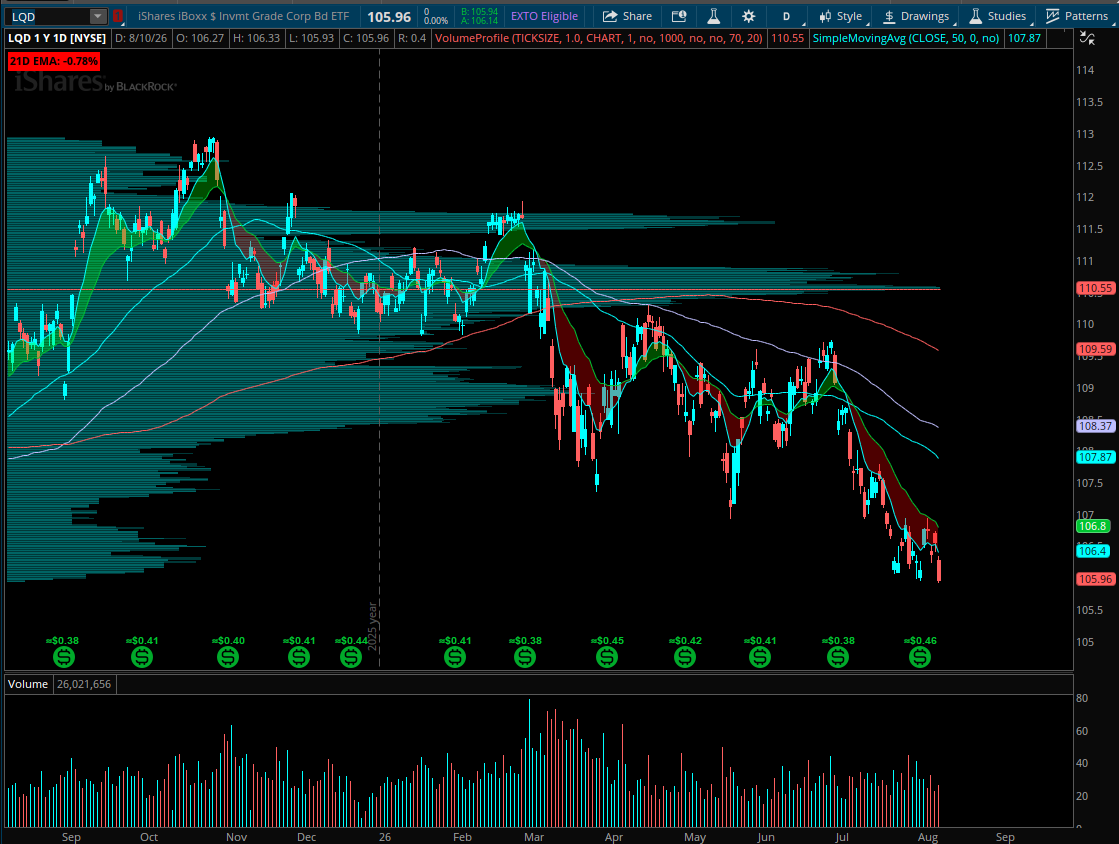The height and width of the screenshot is (844, 1119).
Task: Expand the Patterns menu
Action: coord(1077,16)
